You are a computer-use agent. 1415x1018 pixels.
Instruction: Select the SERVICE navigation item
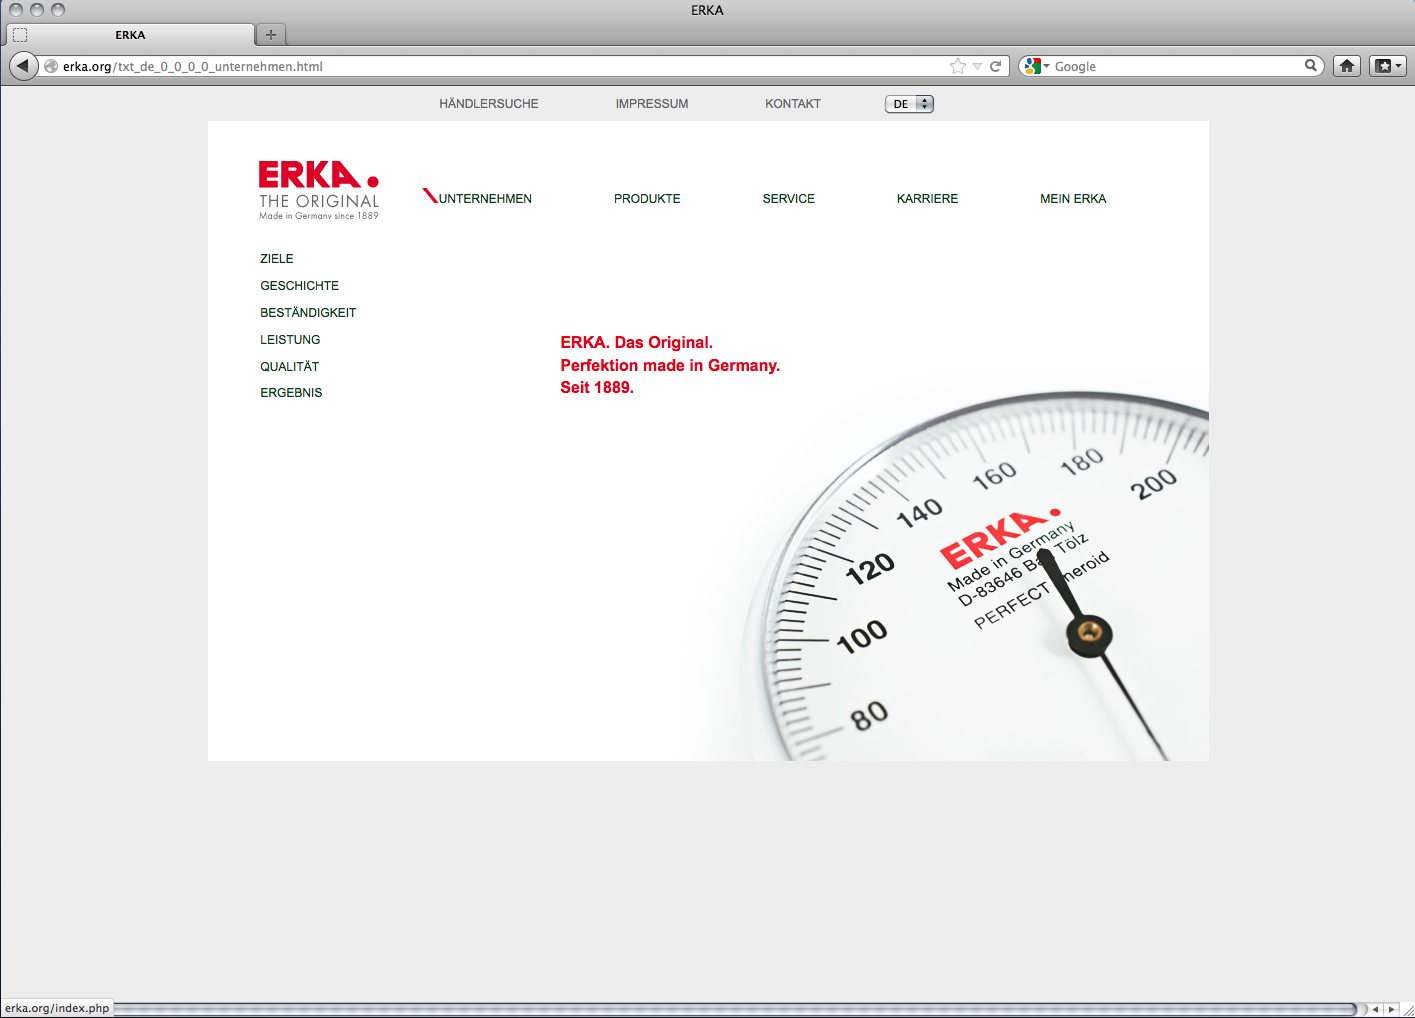[788, 199]
